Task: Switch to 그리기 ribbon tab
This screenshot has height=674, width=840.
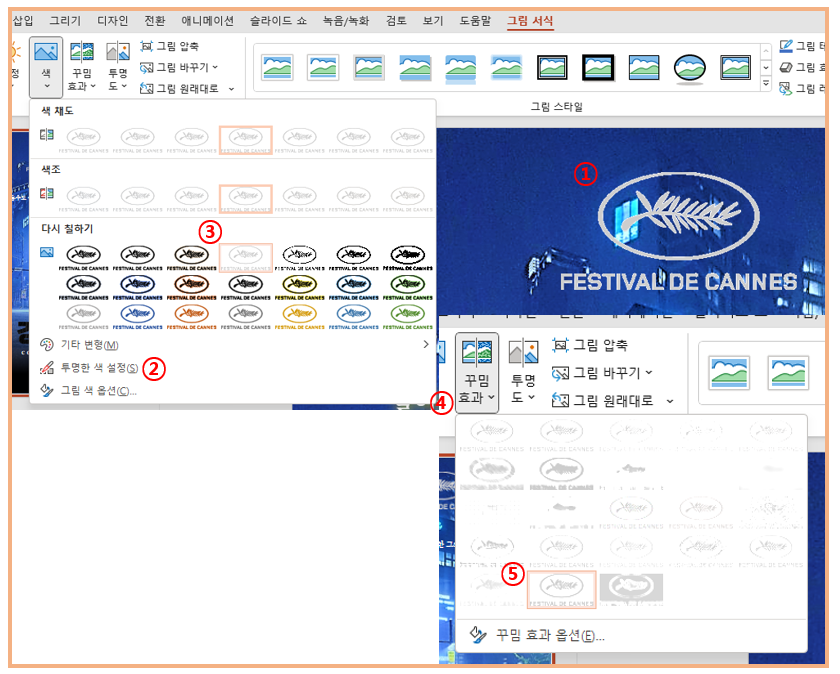Action: click(x=65, y=21)
